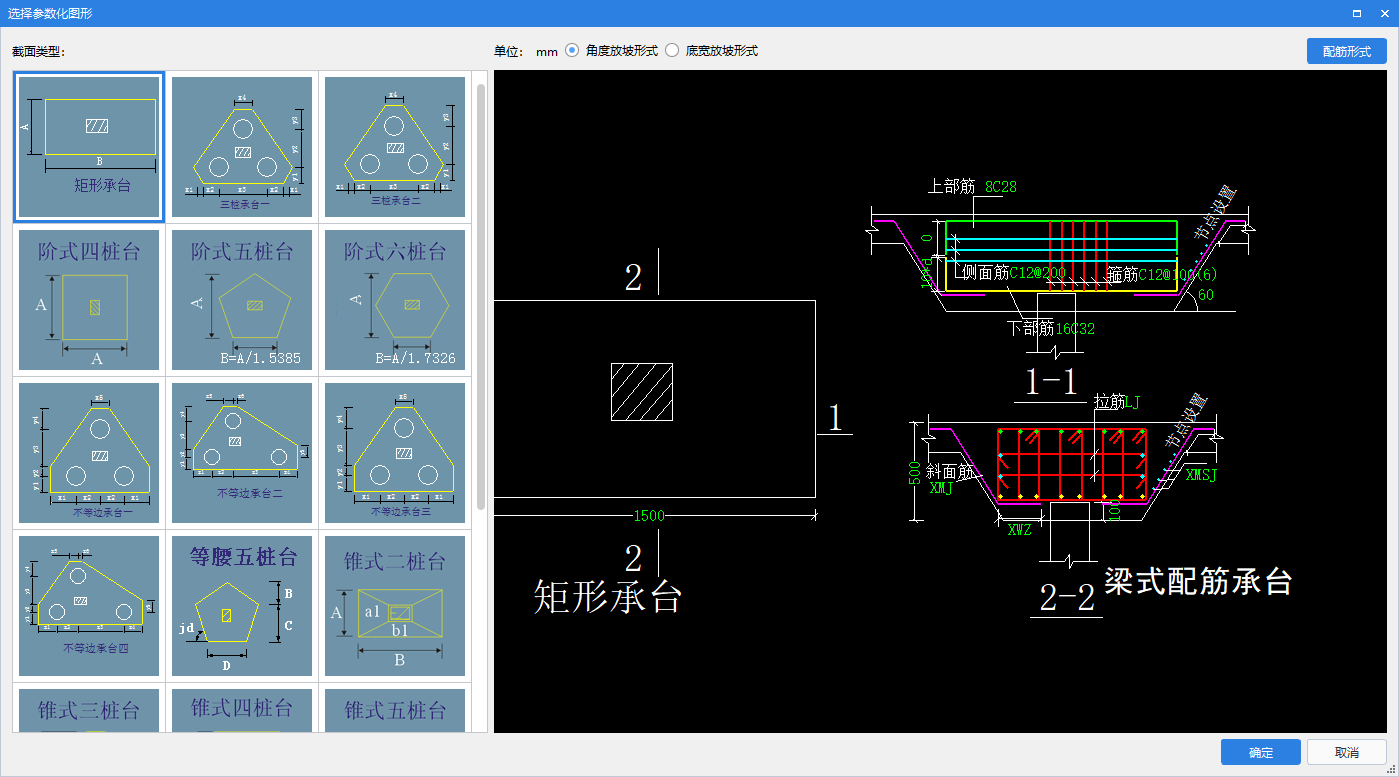Confirm with the 确定 button
Viewport: 1399px width, 777px height.
tap(1260, 752)
